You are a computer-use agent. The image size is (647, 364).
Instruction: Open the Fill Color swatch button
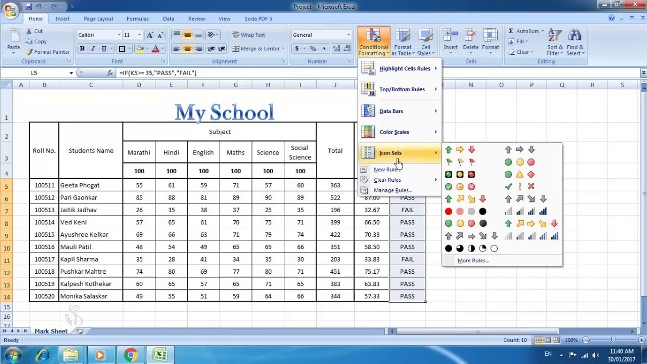click(x=140, y=49)
